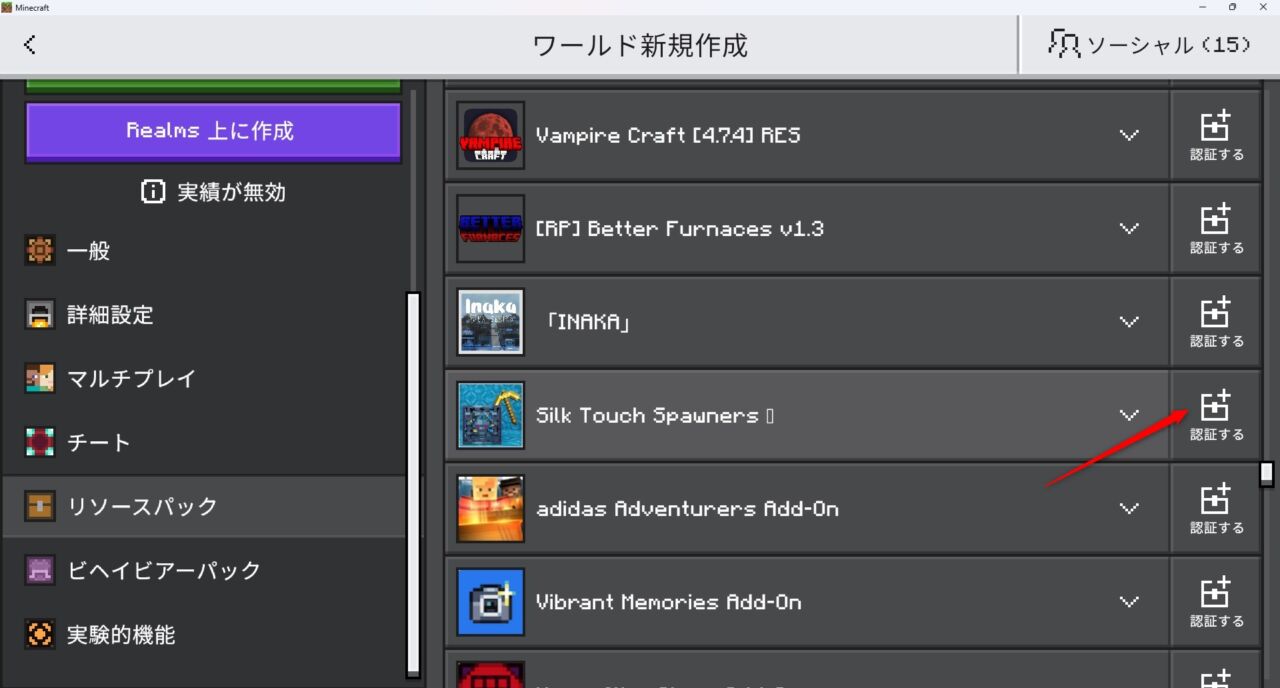Click Realms 上に作成 button
The image size is (1280, 688).
pos(213,131)
